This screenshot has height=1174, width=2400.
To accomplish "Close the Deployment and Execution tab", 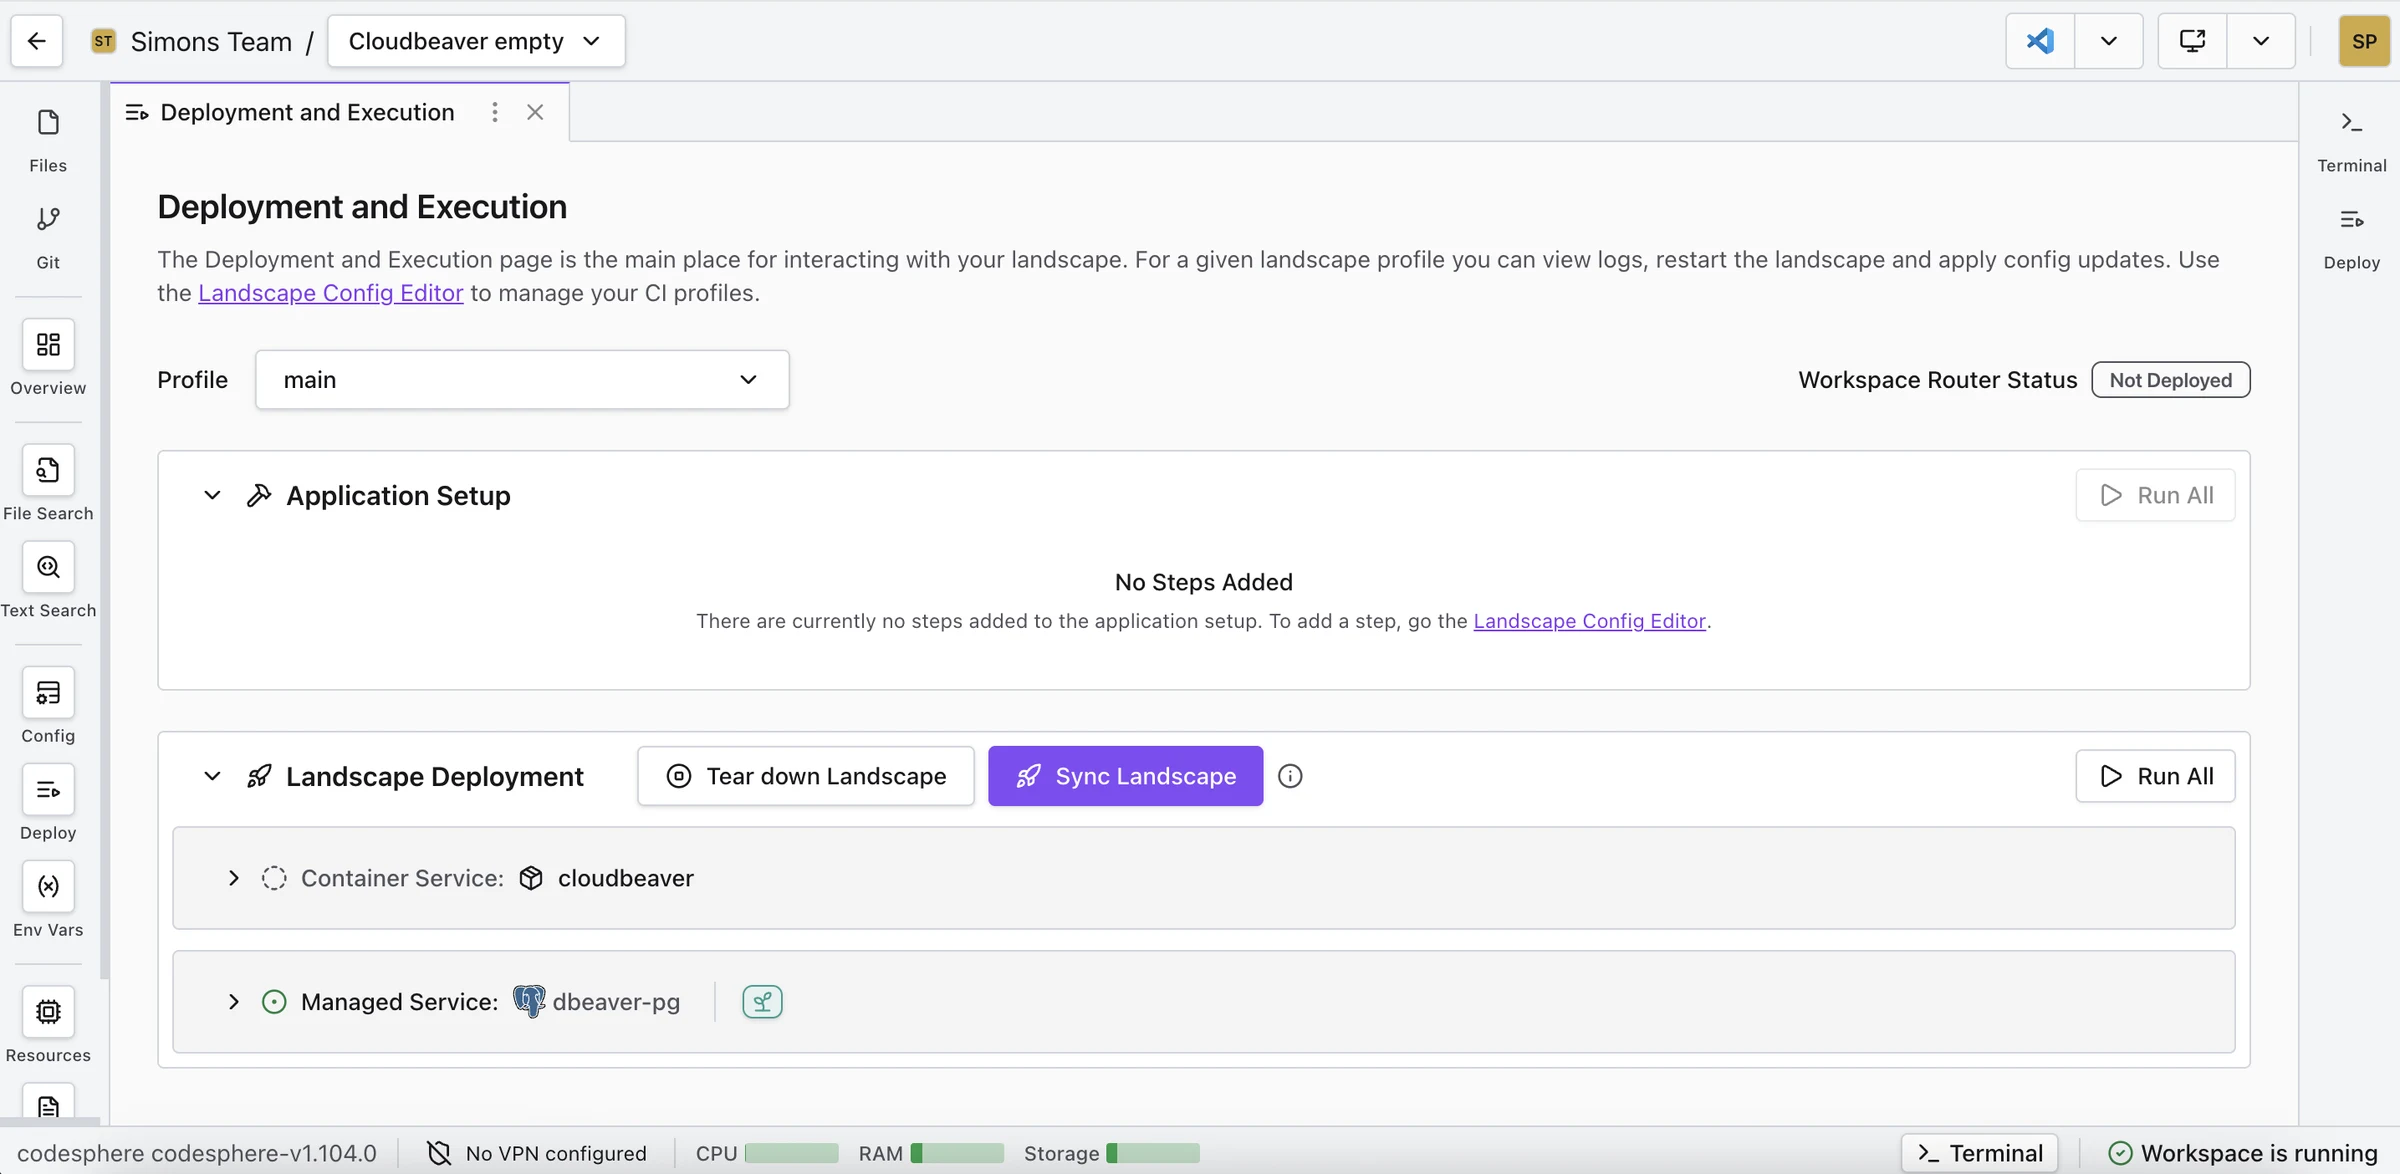I will click(x=535, y=112).
